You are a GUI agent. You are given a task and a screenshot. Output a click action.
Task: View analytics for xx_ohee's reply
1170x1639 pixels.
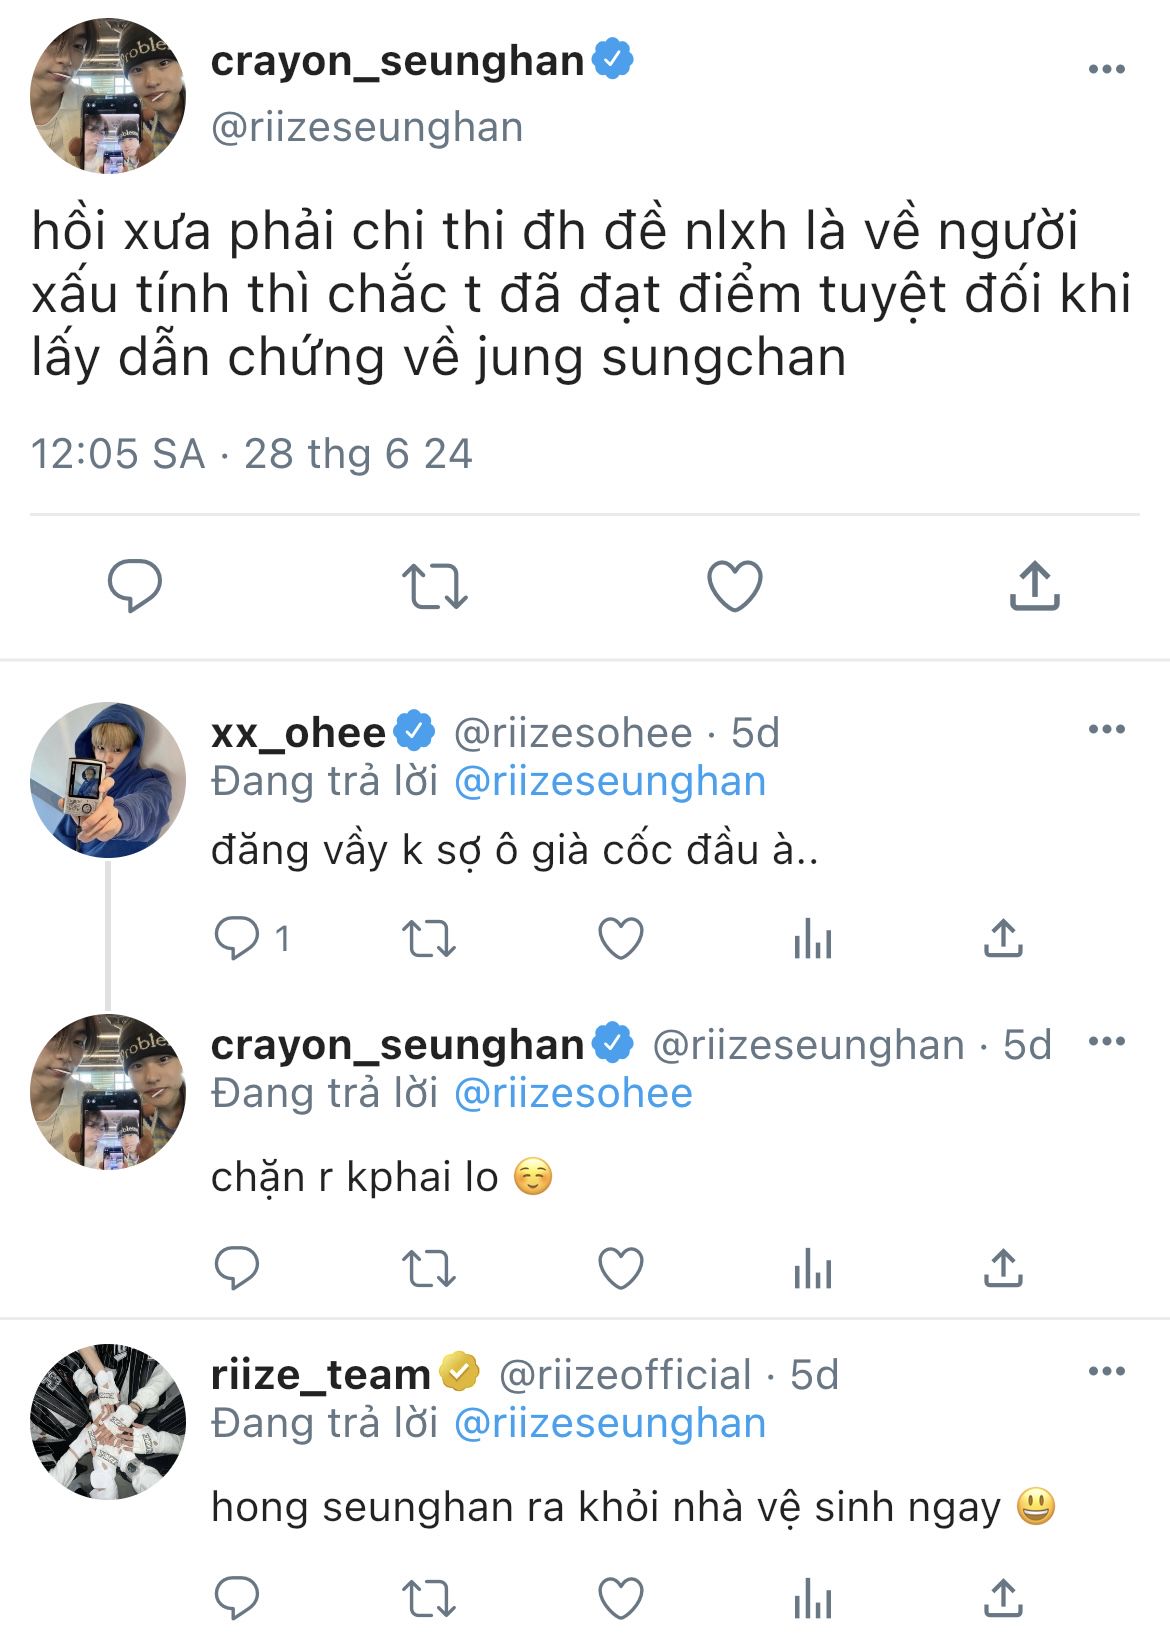tap(812, 939)
